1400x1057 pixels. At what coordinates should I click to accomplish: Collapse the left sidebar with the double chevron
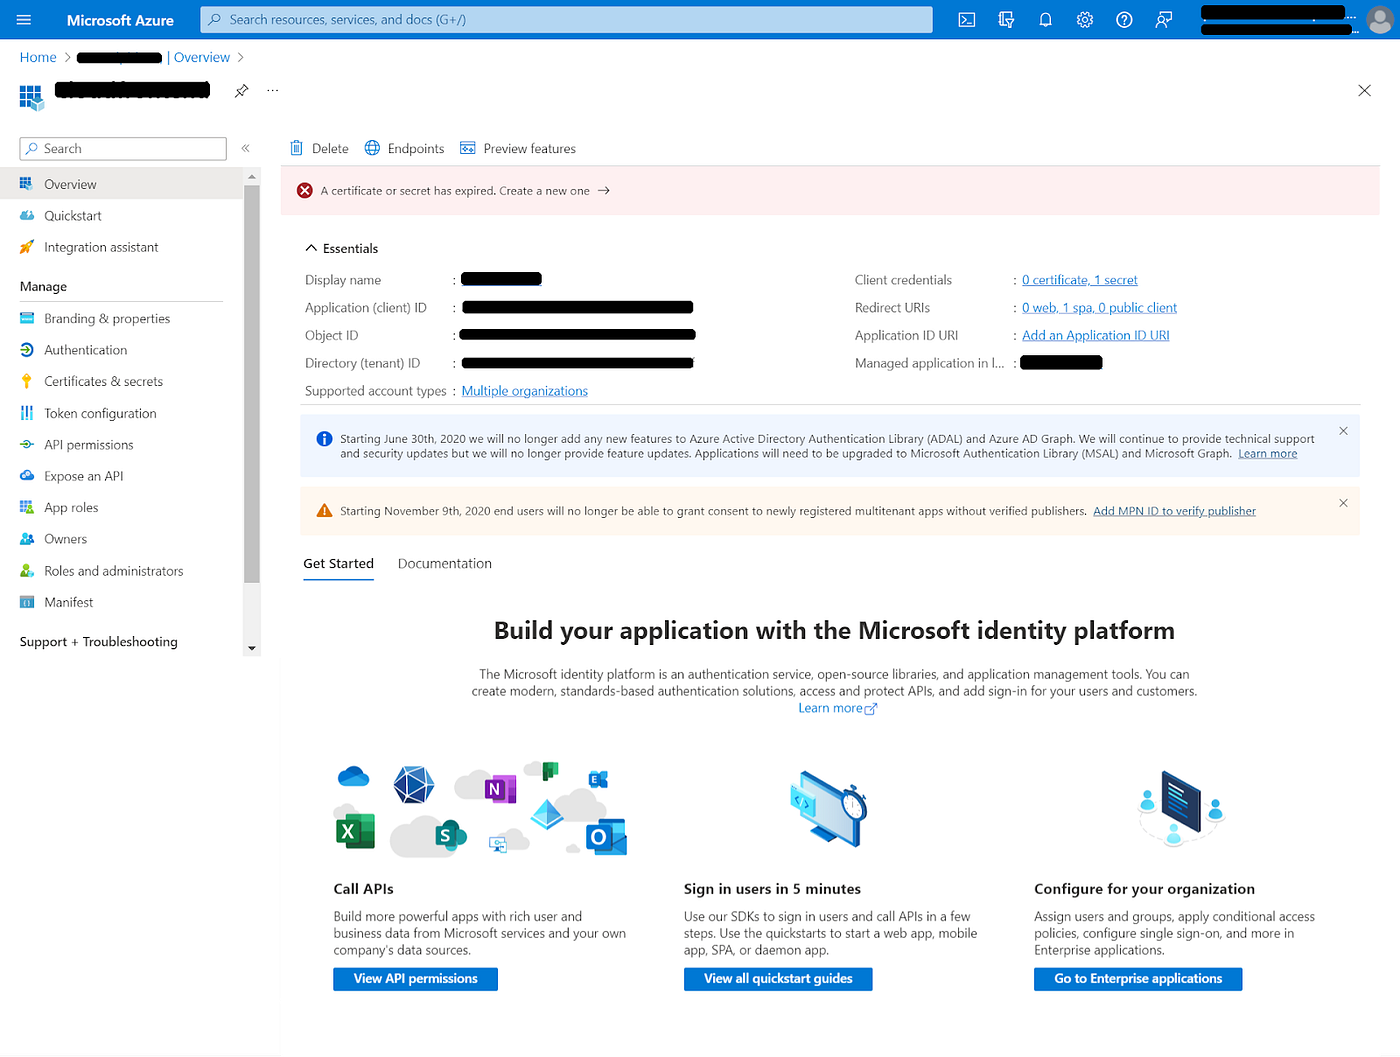tap(245, 147)
